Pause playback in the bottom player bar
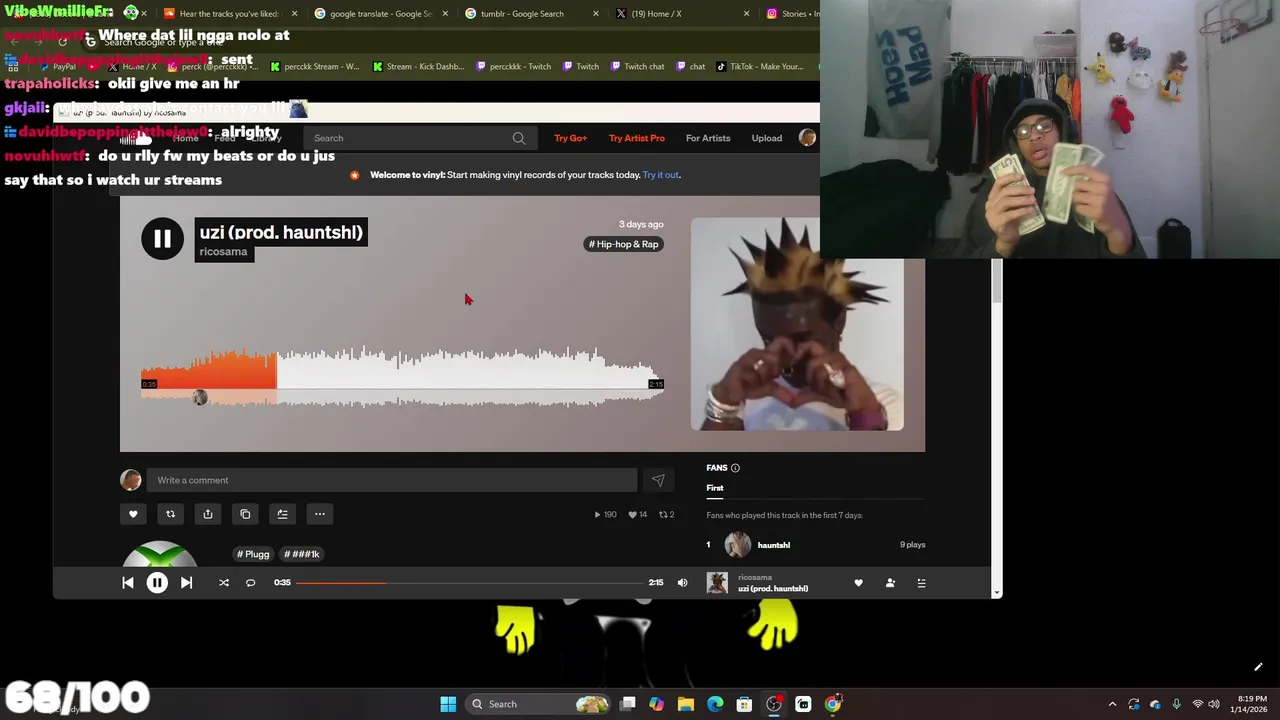The height and width of the screenshot is (720, 1280). point(157,583)
